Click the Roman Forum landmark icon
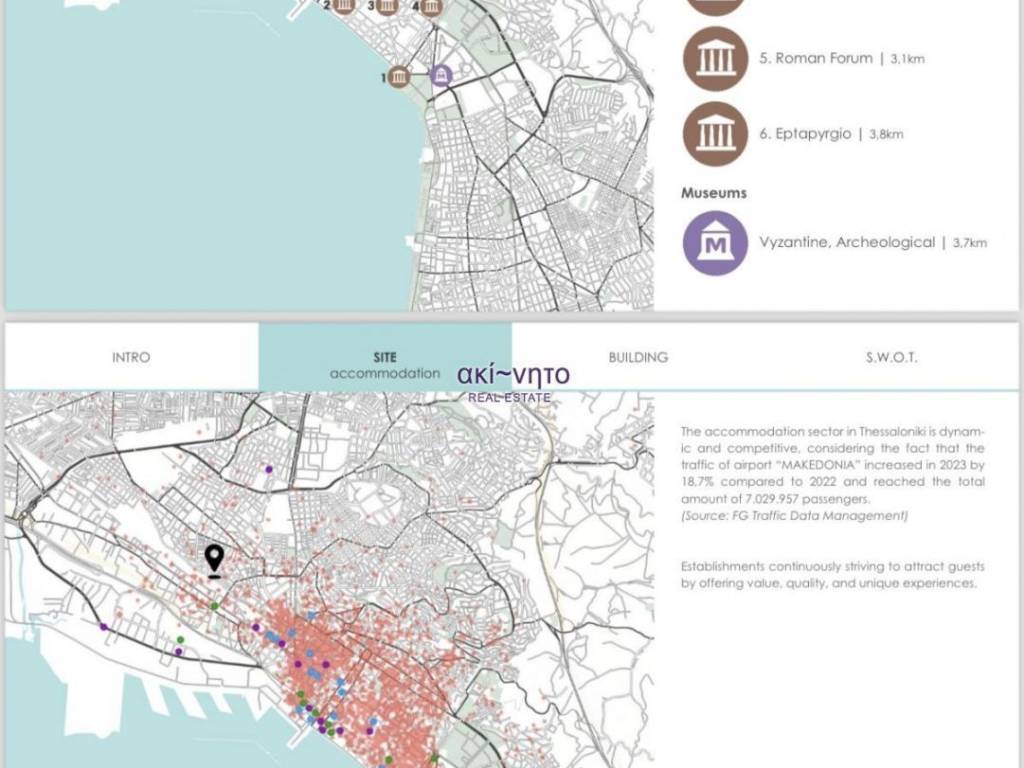The width and height of the screenshot is (1024, 768). tap(715, 59)
